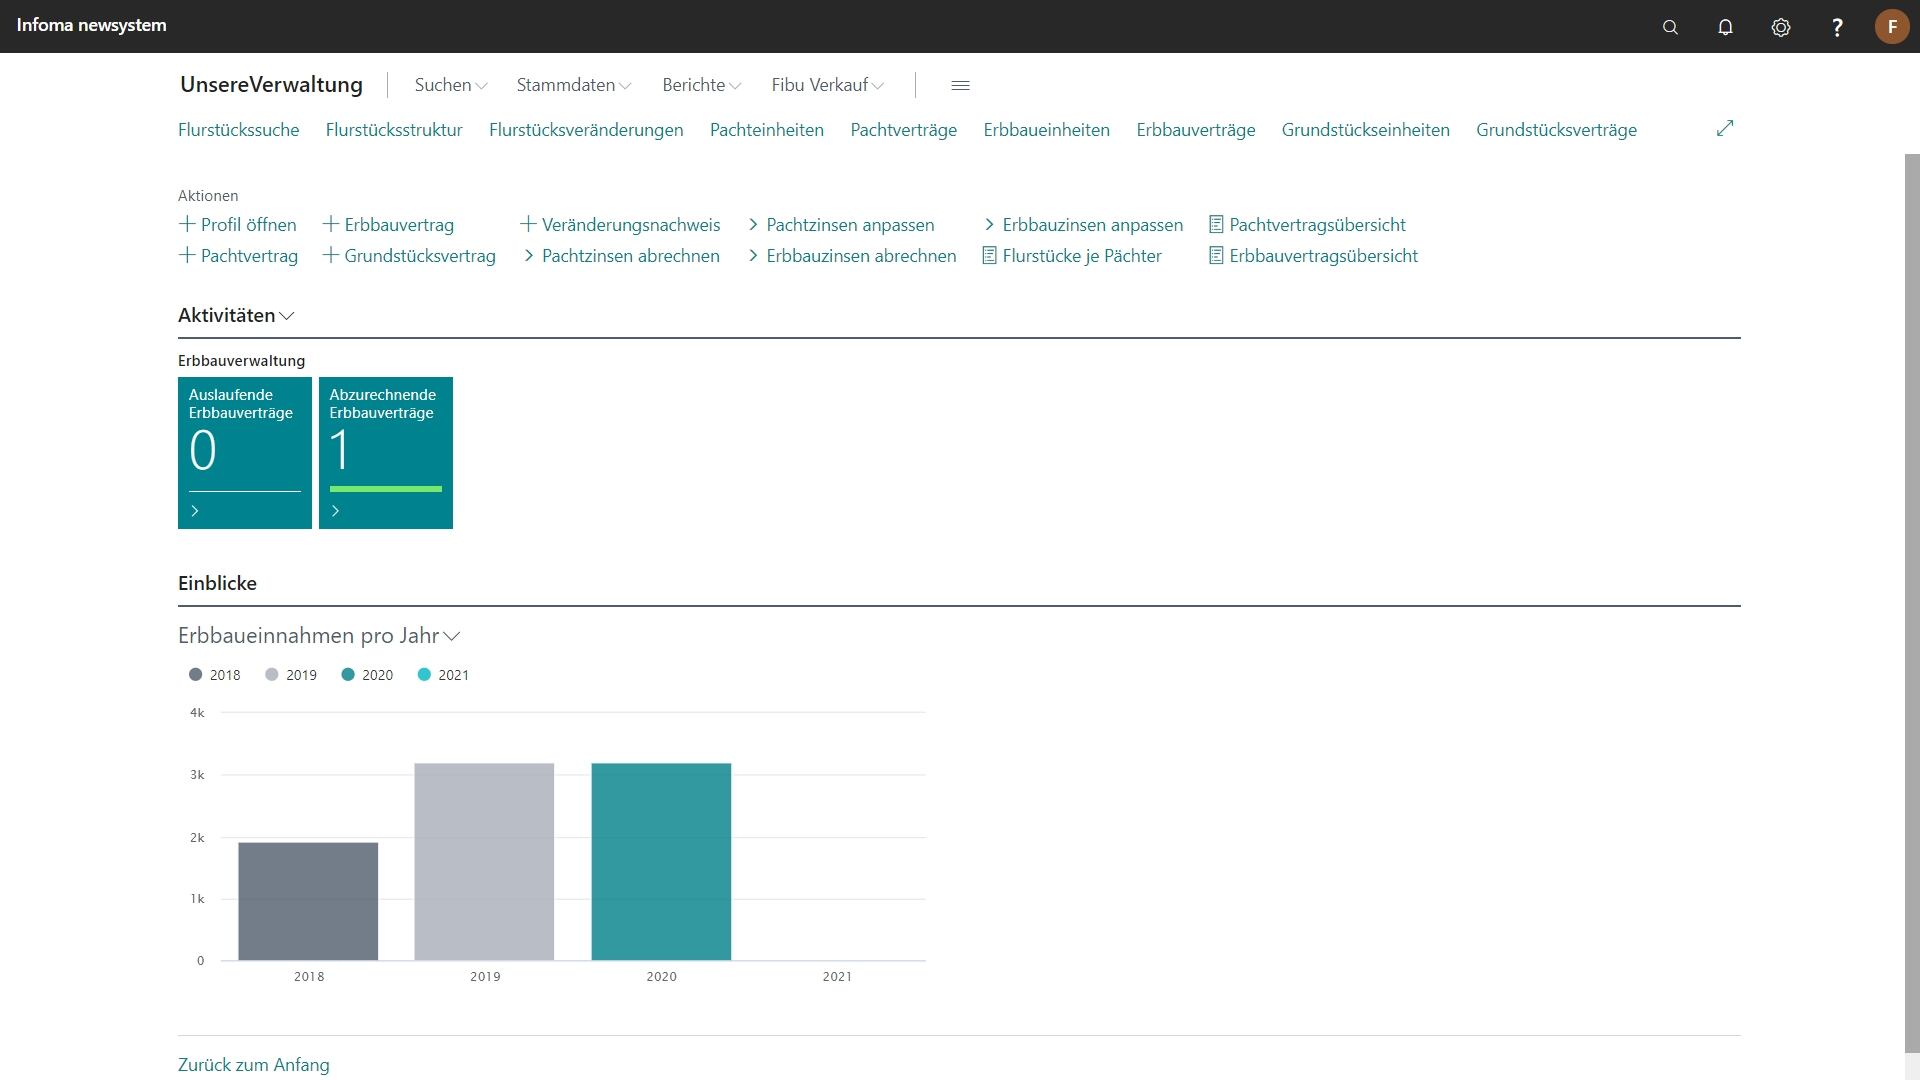Click the expand page arrows icon
The height and width of the screenshot is (1080, 1920).
(x=1725, y=129)
